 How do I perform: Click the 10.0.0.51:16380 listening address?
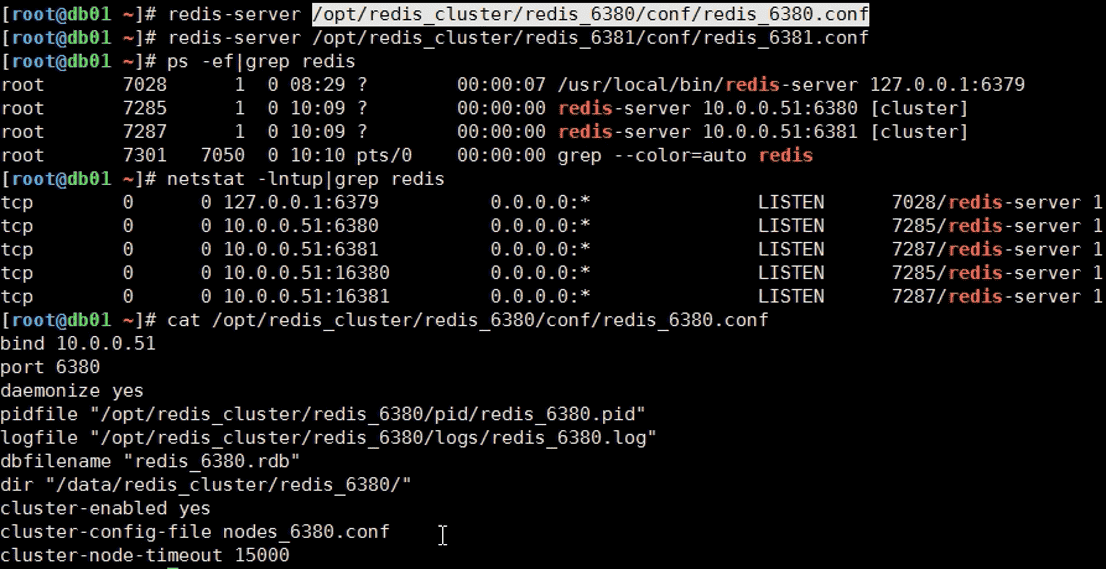click(306, 273)
